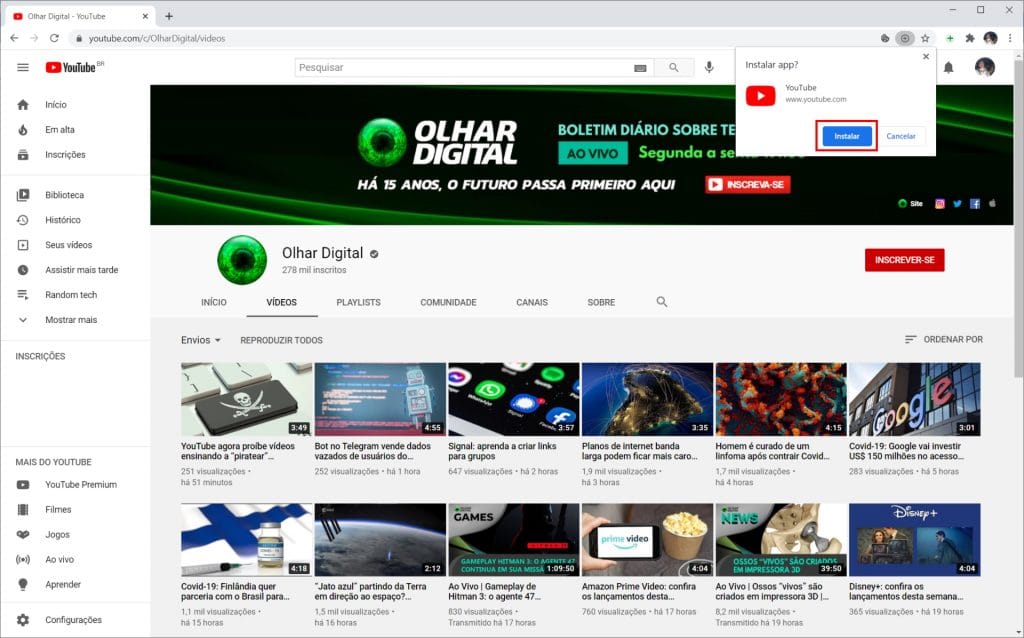Image resolution: width=1024 pixels, height=638 pixels.
Task: Open Google building video thumbnail
Action: pos(914,399)
